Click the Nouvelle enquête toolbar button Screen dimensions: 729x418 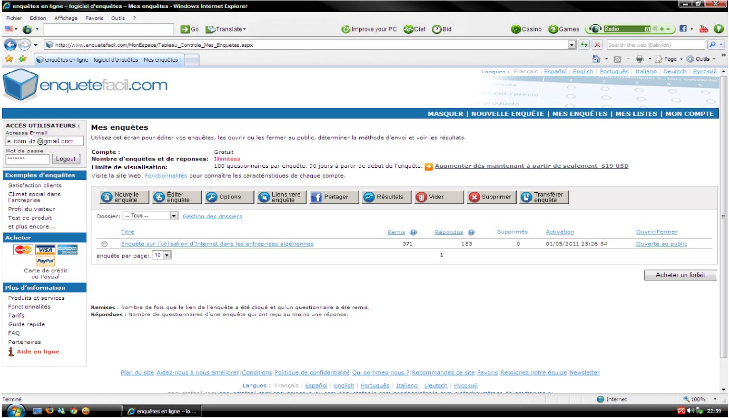124,197
